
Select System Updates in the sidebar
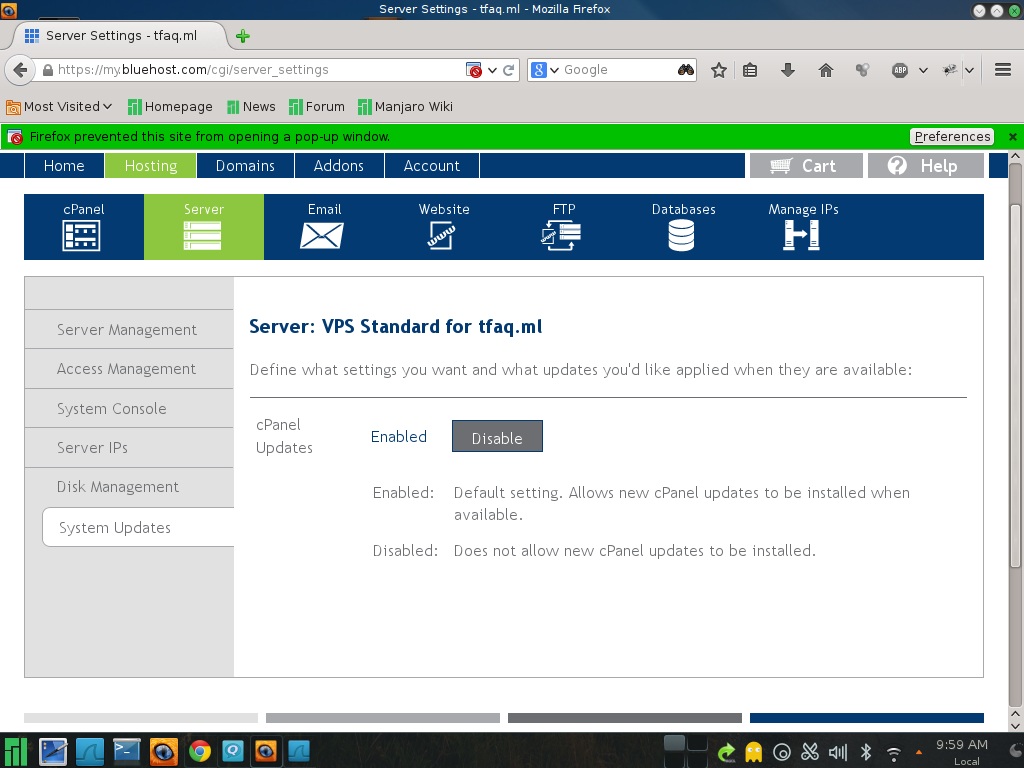tap(115, 527)
